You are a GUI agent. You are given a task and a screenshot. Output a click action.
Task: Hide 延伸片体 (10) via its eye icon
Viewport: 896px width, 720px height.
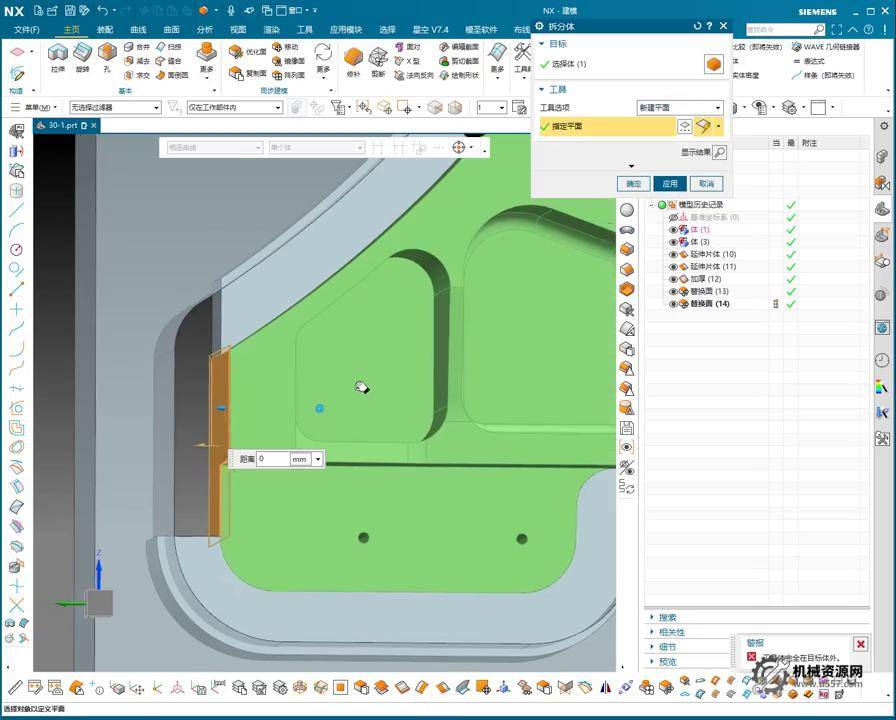click(673, 255)
